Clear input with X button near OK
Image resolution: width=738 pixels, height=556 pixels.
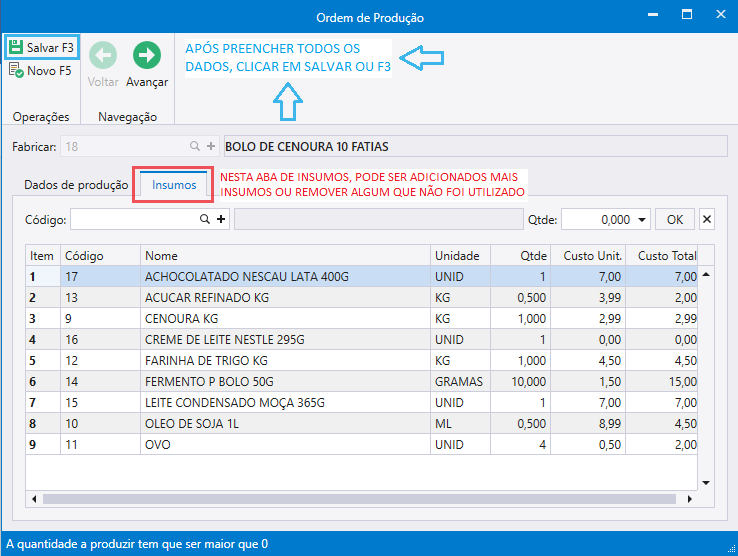(706, 219)
